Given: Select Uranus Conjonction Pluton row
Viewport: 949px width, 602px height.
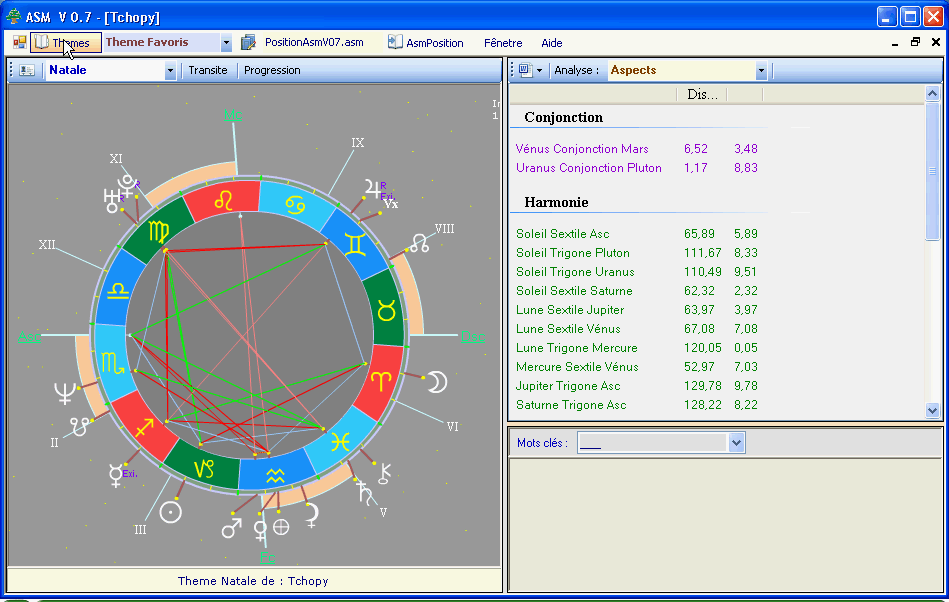Looking at the screenshot, I should 636,168.
